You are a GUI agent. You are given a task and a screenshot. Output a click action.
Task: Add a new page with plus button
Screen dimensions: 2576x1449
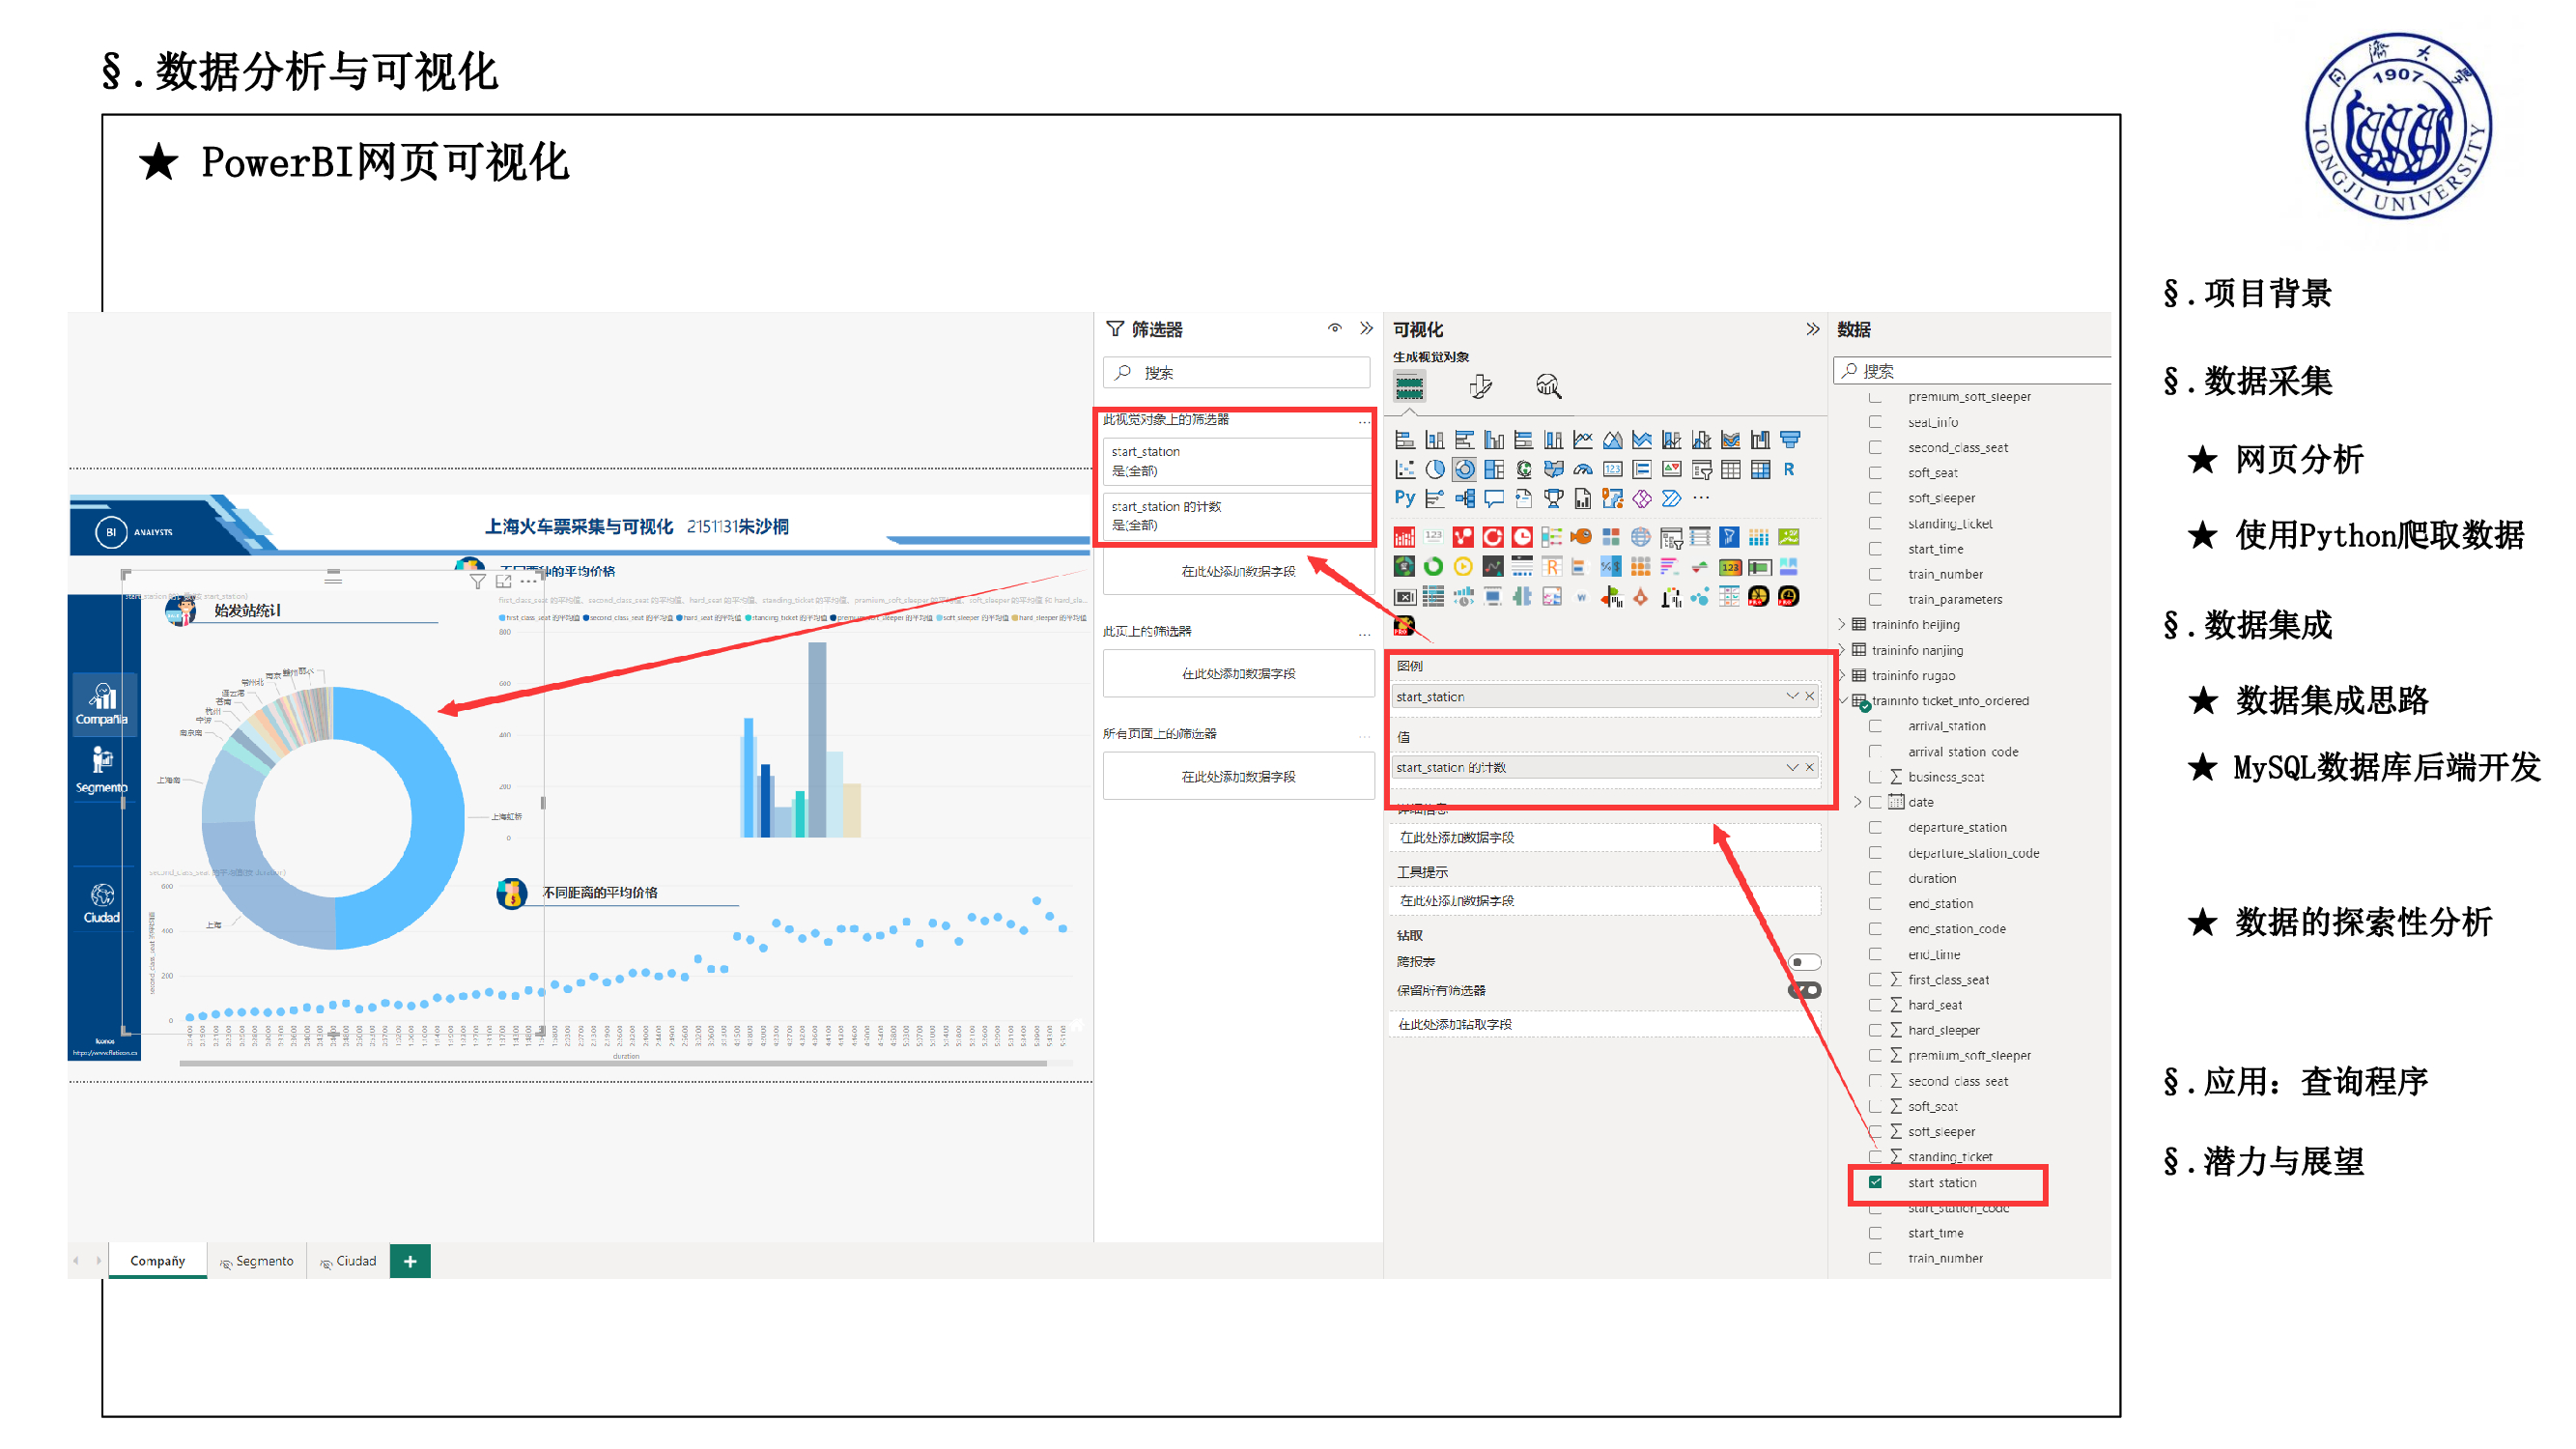[410, 1261]
